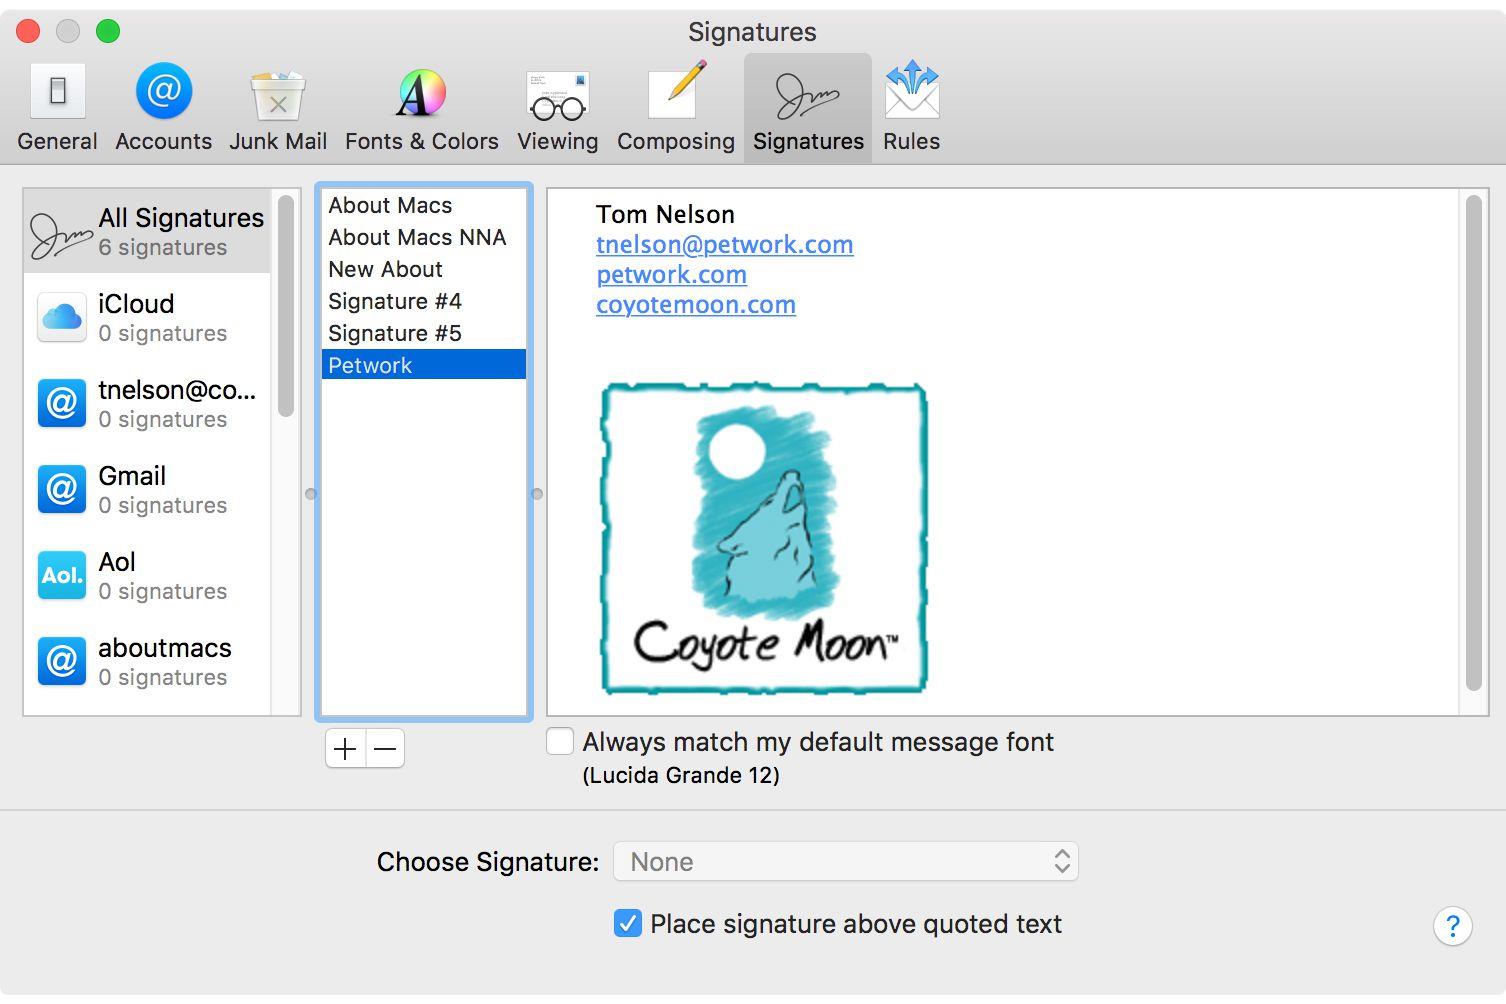Click the Coyote Moon logo image

pos(764,538)
